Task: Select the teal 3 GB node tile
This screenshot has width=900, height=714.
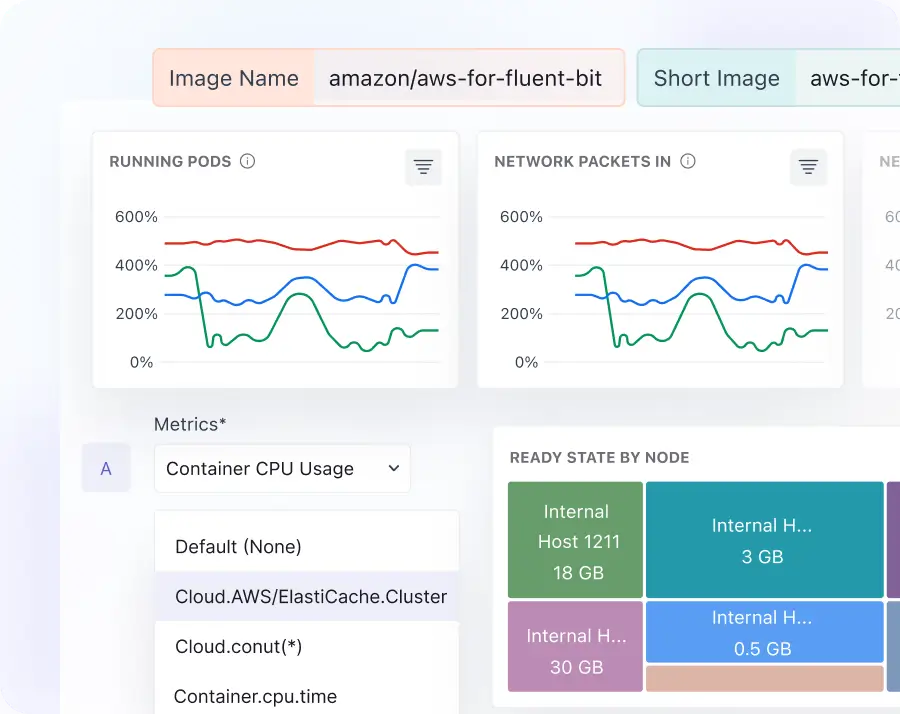Action: tap(765, 540)
